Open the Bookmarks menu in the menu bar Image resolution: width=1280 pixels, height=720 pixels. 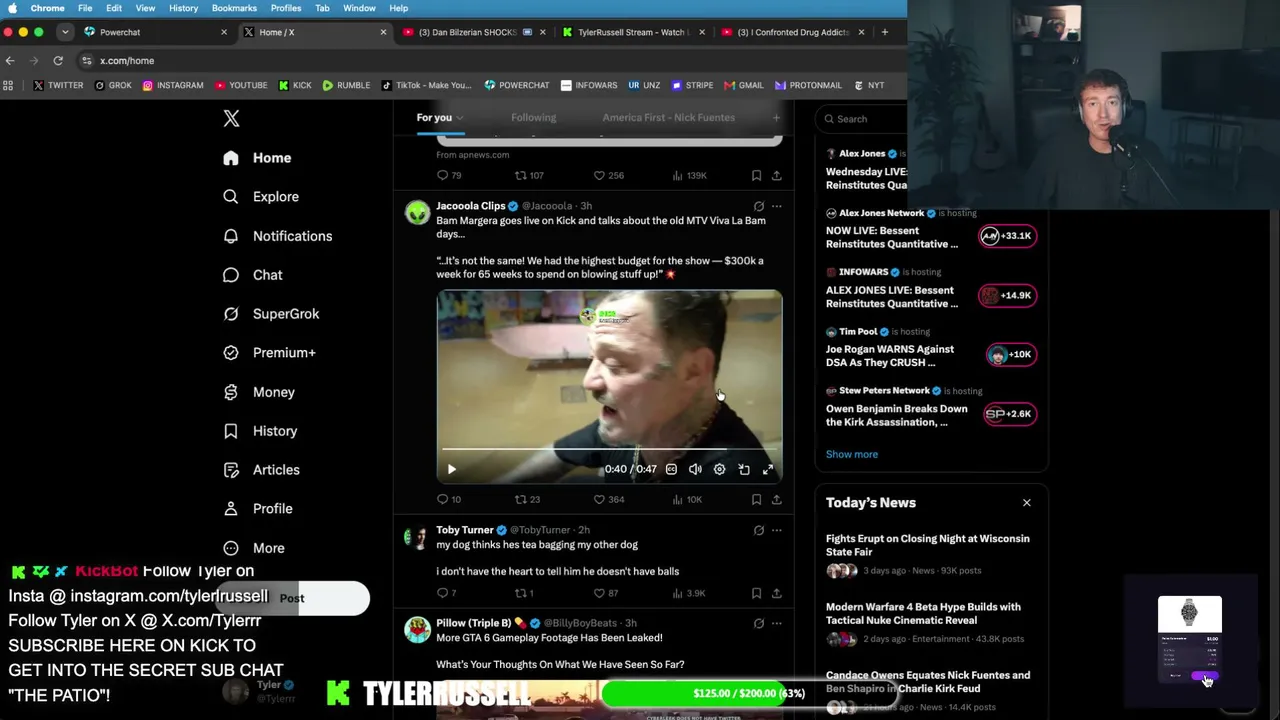point(234,8)
